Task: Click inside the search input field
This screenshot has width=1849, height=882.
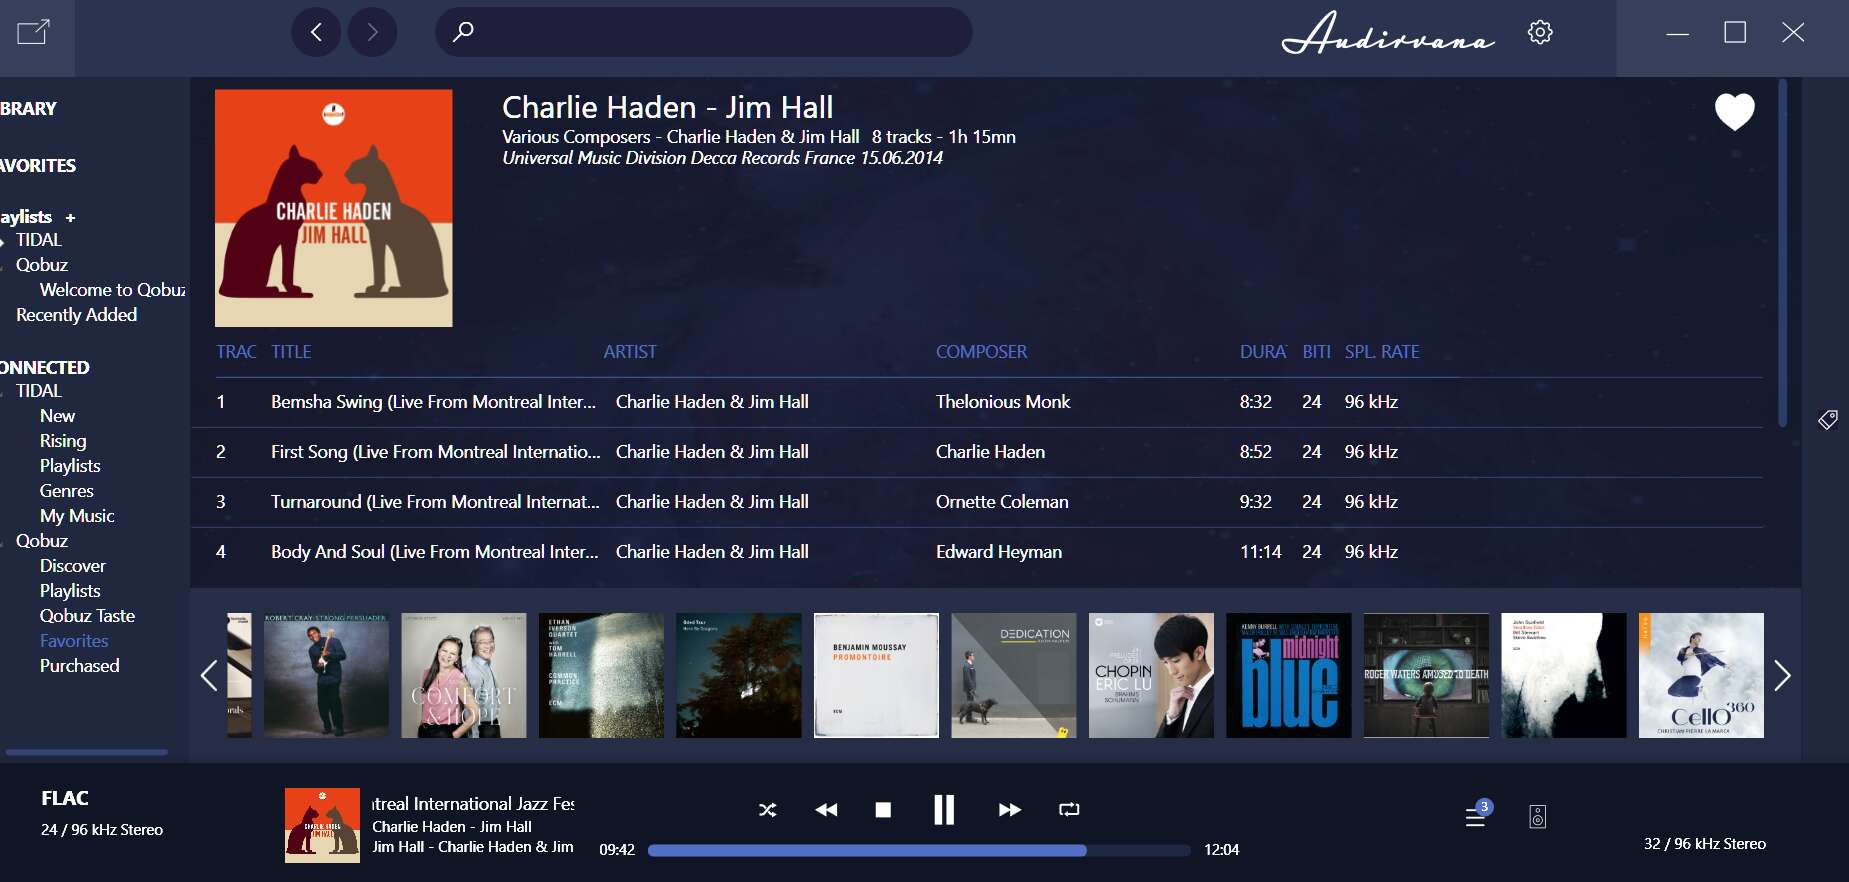Action: (704, 32)
